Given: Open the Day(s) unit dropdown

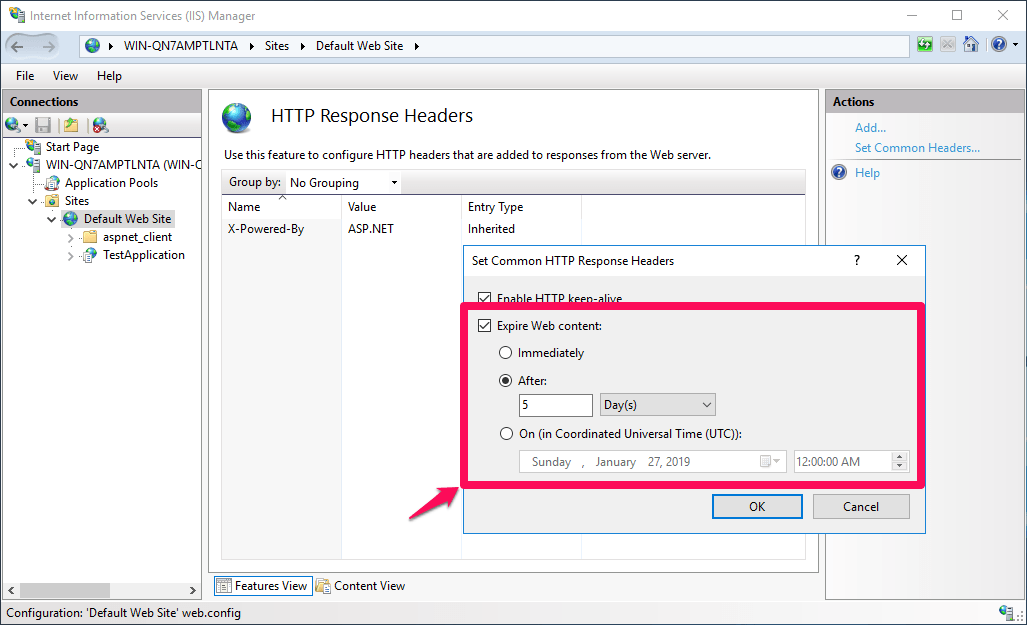Looking at the screenshot, I should [x=705, y=404].
